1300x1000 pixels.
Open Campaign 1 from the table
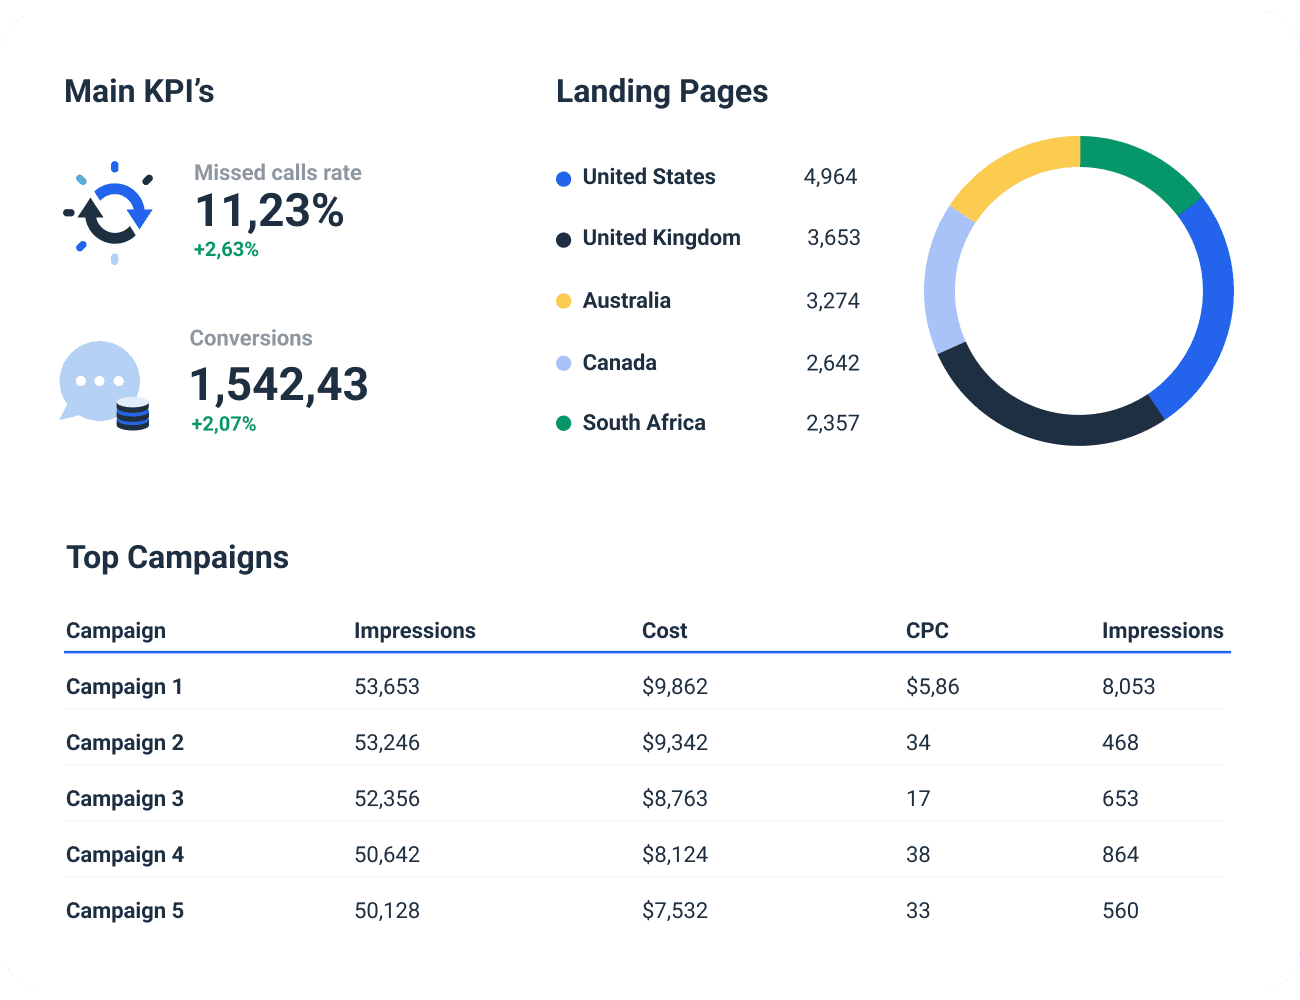tap(124, 687)
